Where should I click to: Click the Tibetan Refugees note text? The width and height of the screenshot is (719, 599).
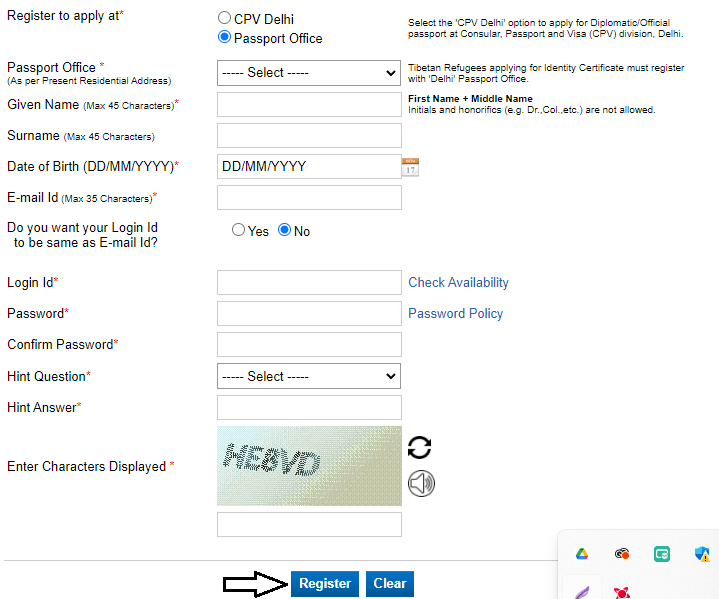[546, 73]
